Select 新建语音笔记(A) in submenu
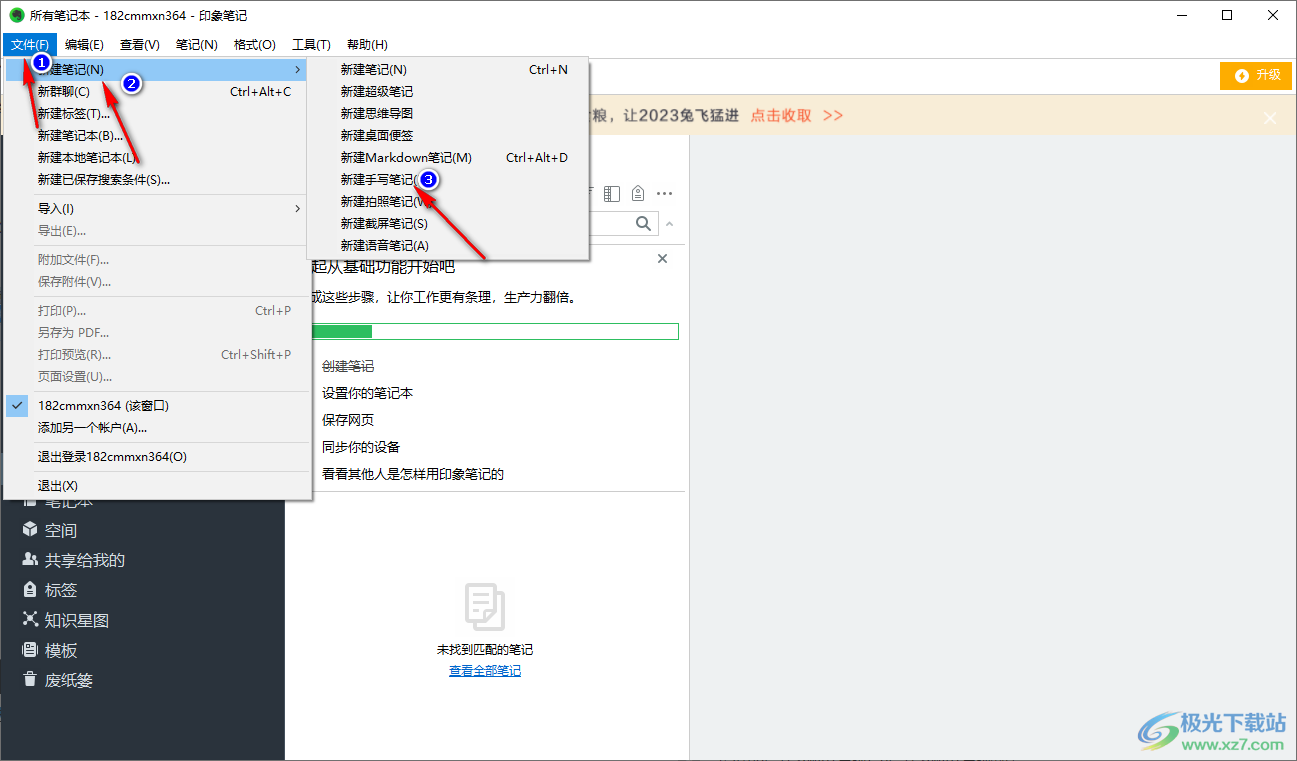1297x761 pixels. [x=448, y=246]
